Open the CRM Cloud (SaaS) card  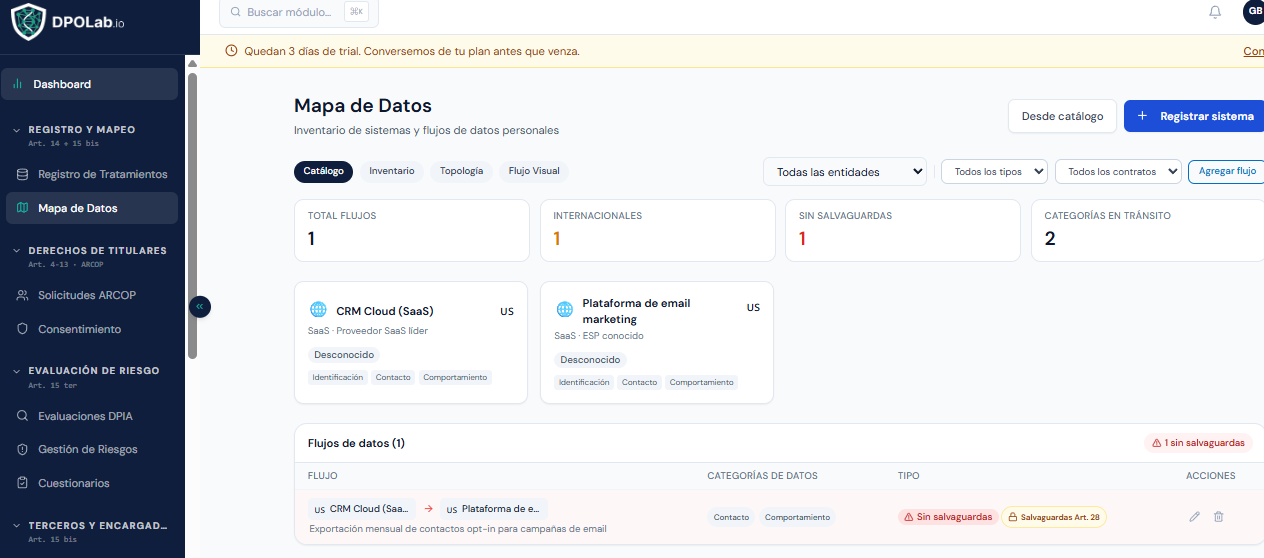[x=411, y=343]
